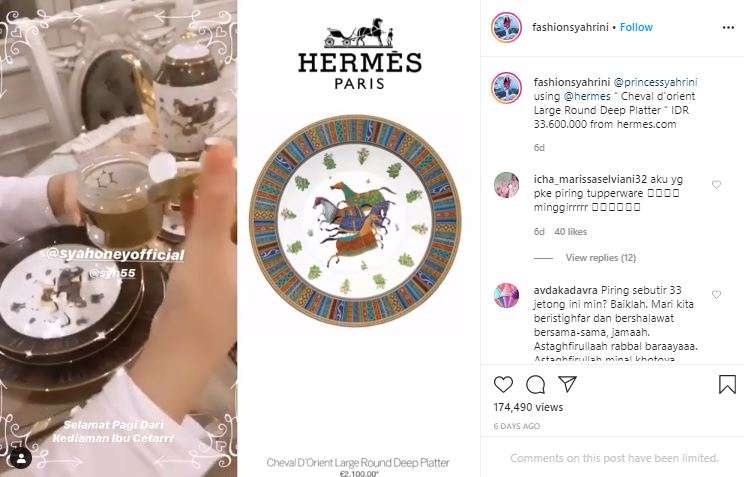Expand View replies (12)
This screenshot has height=477, width=744.
tap(601, 258)
